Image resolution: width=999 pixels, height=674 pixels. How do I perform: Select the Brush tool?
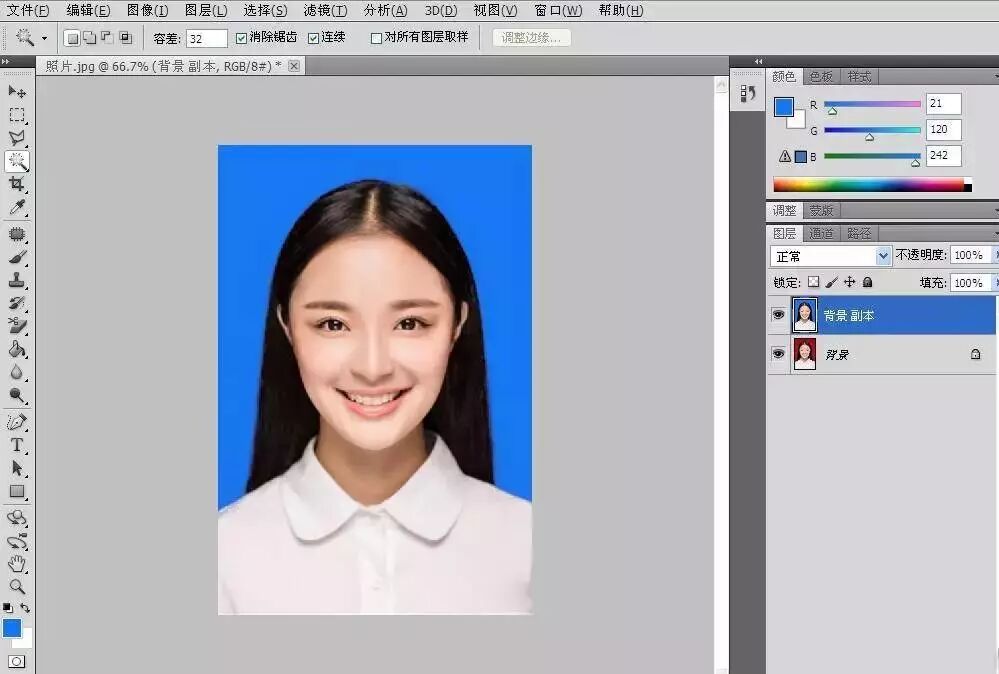click(x=17, y=257)
